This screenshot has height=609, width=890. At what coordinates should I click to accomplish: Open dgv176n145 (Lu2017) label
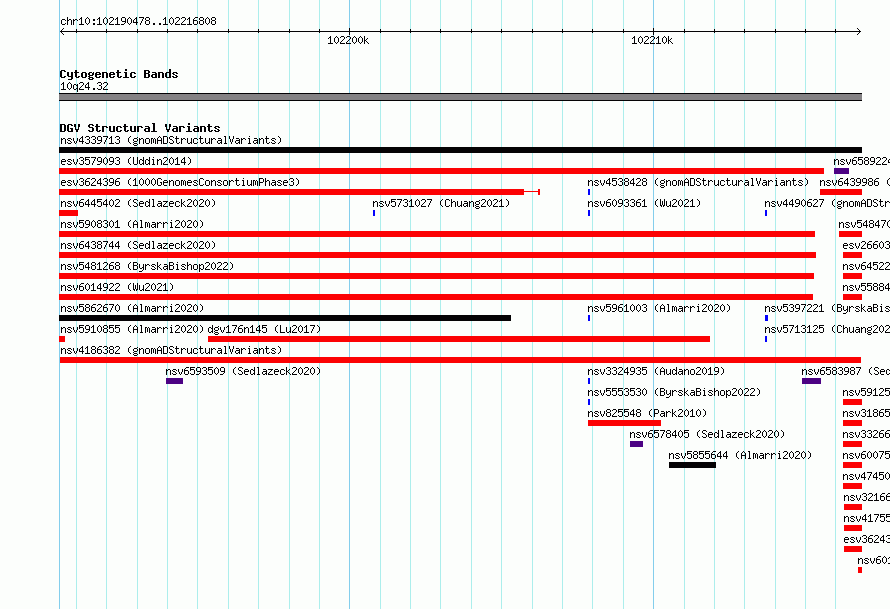click(x=265, y=329)
